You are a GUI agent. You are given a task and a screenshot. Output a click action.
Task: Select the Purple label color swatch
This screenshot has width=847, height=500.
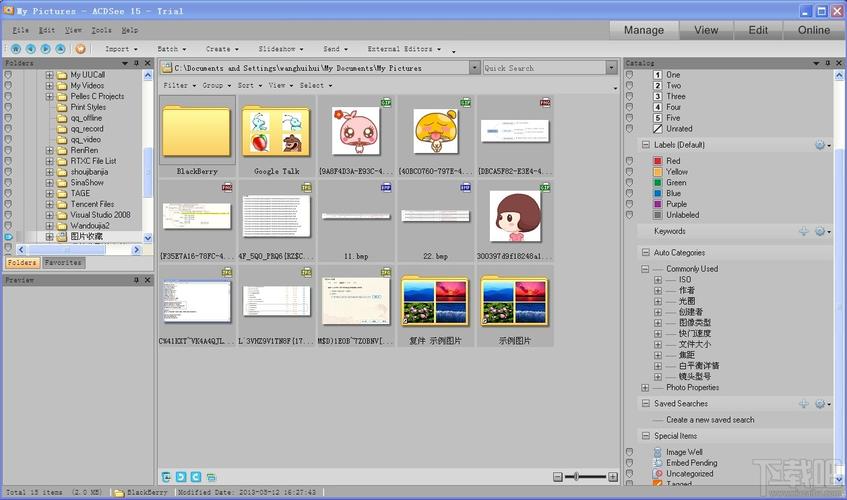click(657, 204)
